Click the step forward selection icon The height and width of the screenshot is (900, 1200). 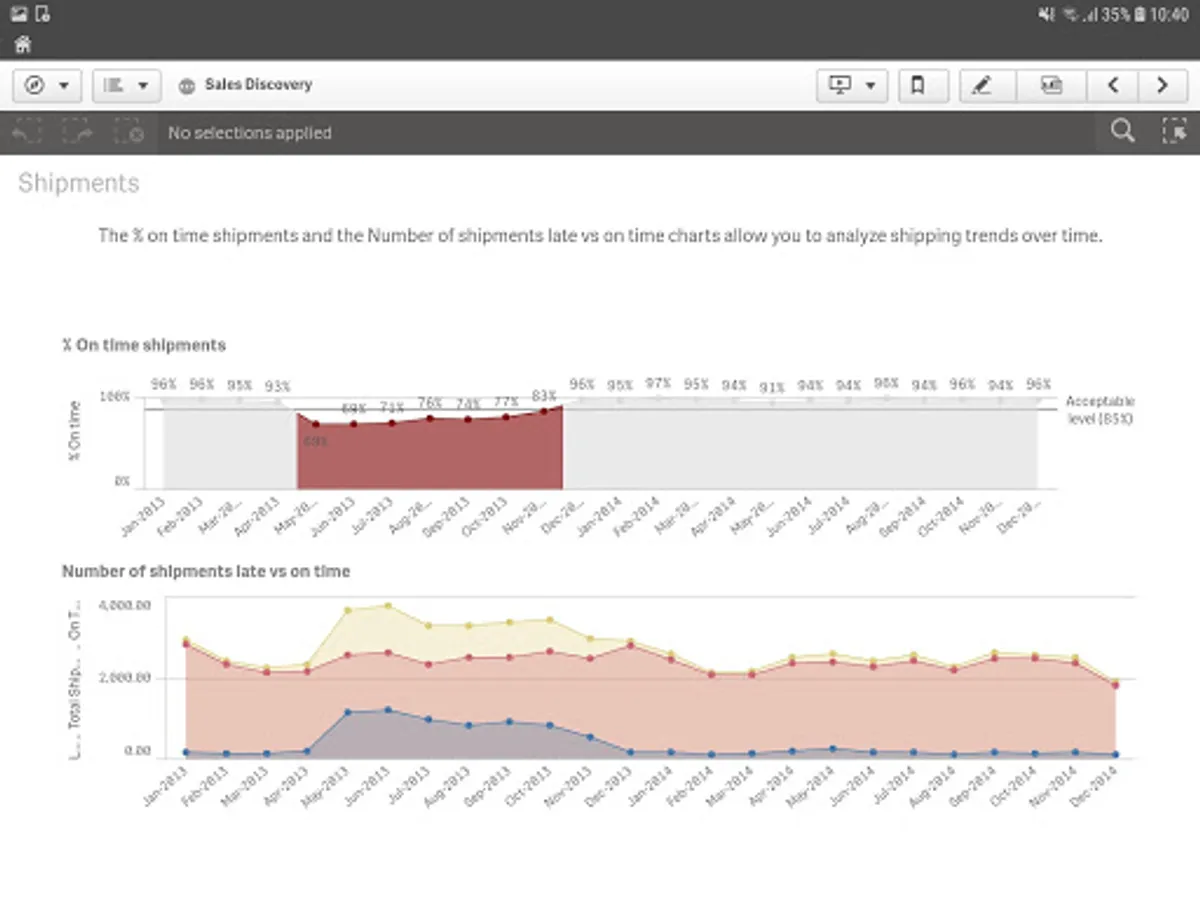point(78,132)
